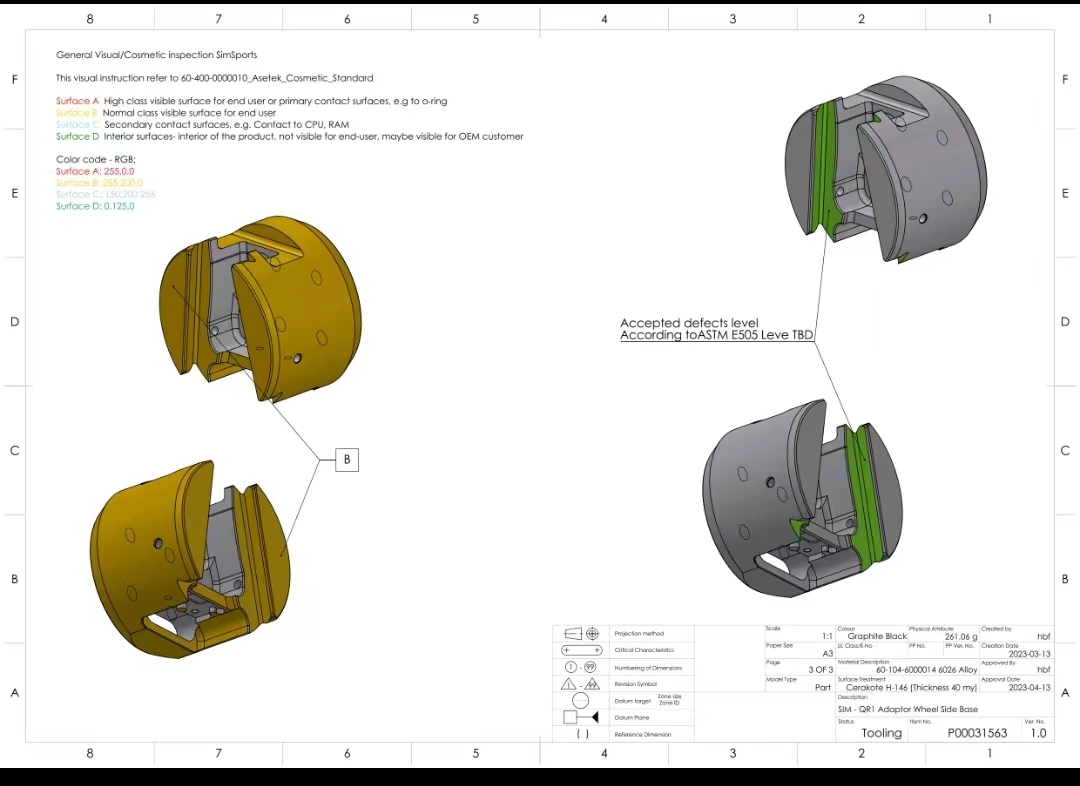Viewport: 1080px width, 786px height.
Task: Click the SIM - QR1 Adaptor Wheel Side Base description
Action: (x=908, y=709)
